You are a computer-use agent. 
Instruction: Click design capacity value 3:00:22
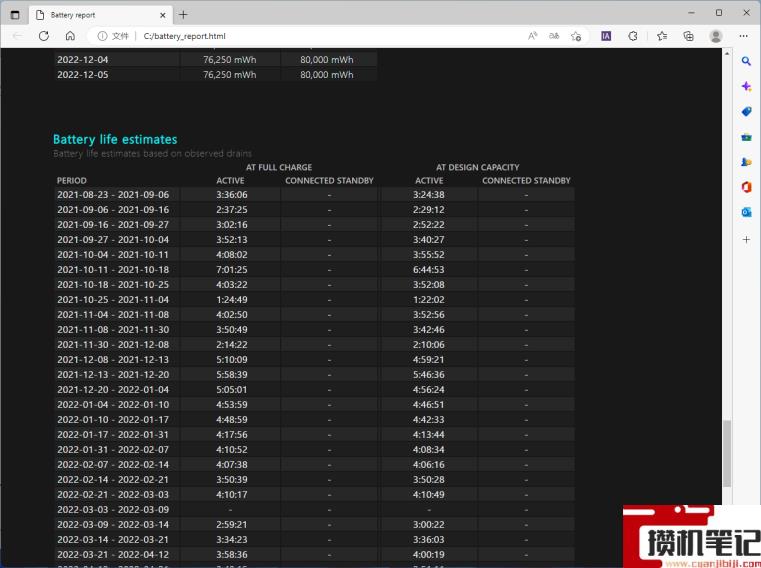click(429, 525)
